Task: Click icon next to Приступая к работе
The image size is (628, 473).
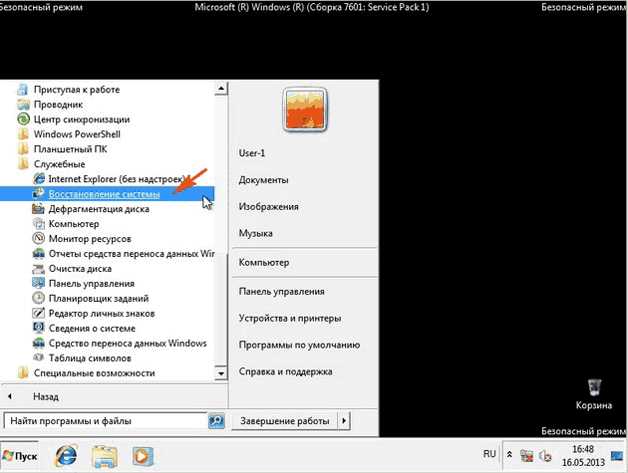Action: coord(23,89)
